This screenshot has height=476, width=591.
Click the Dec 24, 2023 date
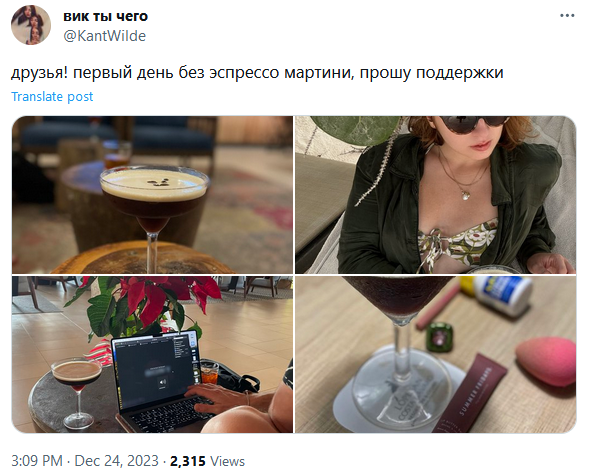pyautogui.click(x=116, y=461)
